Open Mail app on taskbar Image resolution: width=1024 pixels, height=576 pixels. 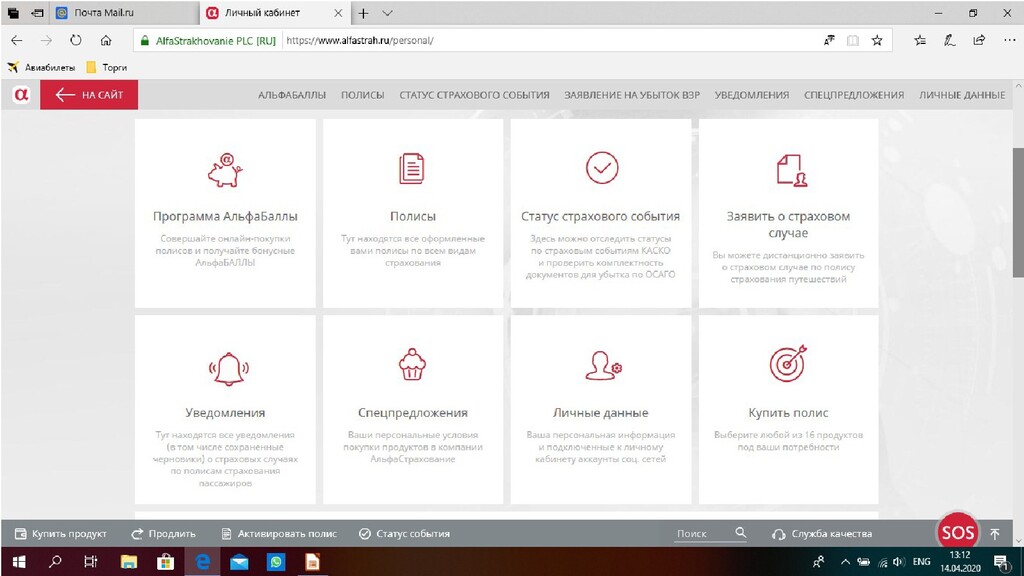tap(240, 562)
